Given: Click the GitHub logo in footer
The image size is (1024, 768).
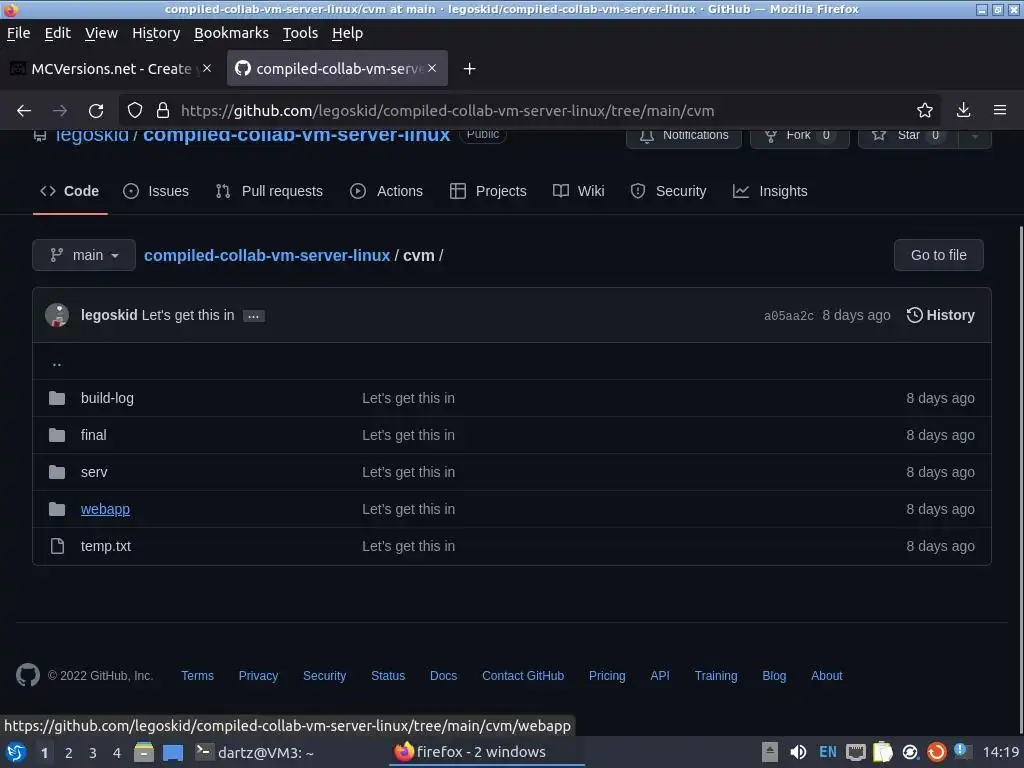Looking at the screenshot, I should [28, 675].
